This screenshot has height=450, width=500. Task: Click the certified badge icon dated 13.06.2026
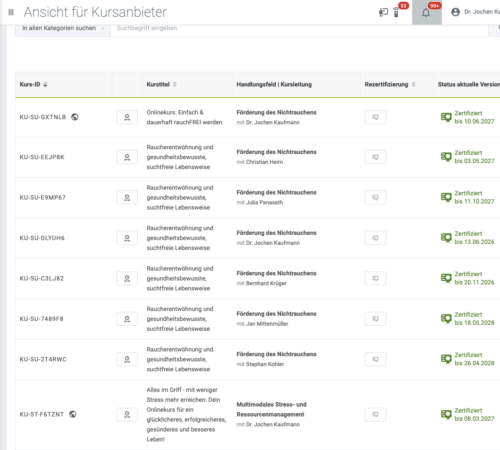[x=446, y=238]
